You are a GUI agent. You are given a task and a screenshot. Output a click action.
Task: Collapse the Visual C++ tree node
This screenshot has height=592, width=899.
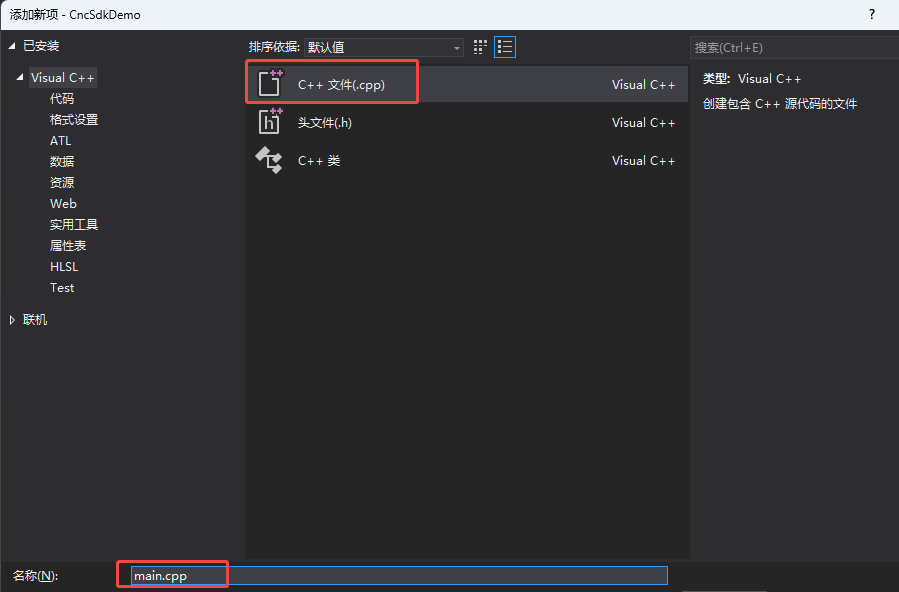(20, 78)
